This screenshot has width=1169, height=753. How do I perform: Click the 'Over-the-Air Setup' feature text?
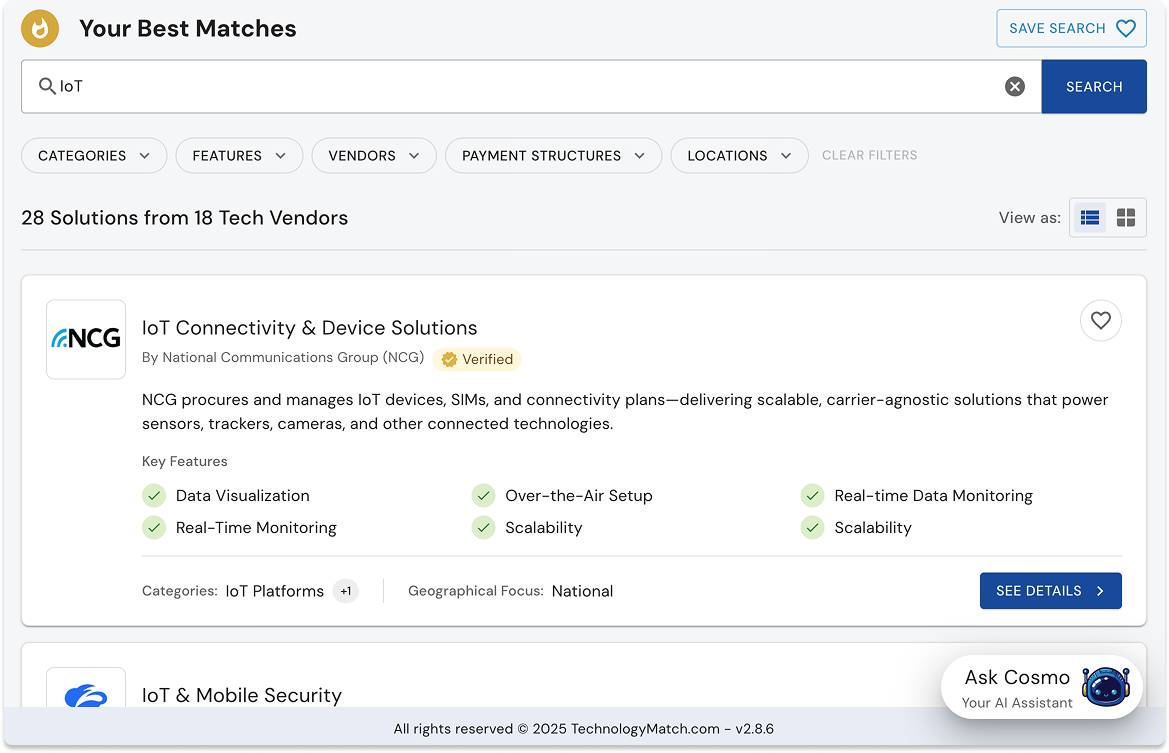tap(579, 496)
